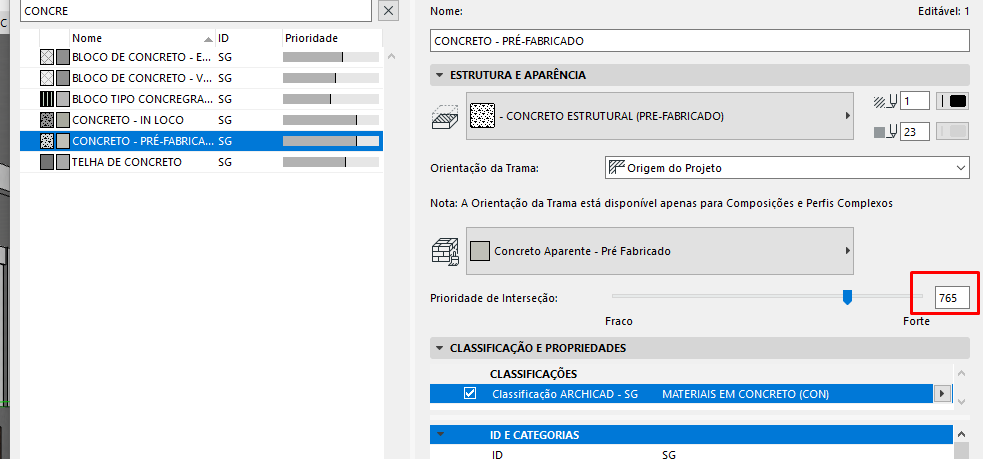Screen dimensions: 983x459
Task: Sort the list by Prioridade column
Action: click(330, 37)
